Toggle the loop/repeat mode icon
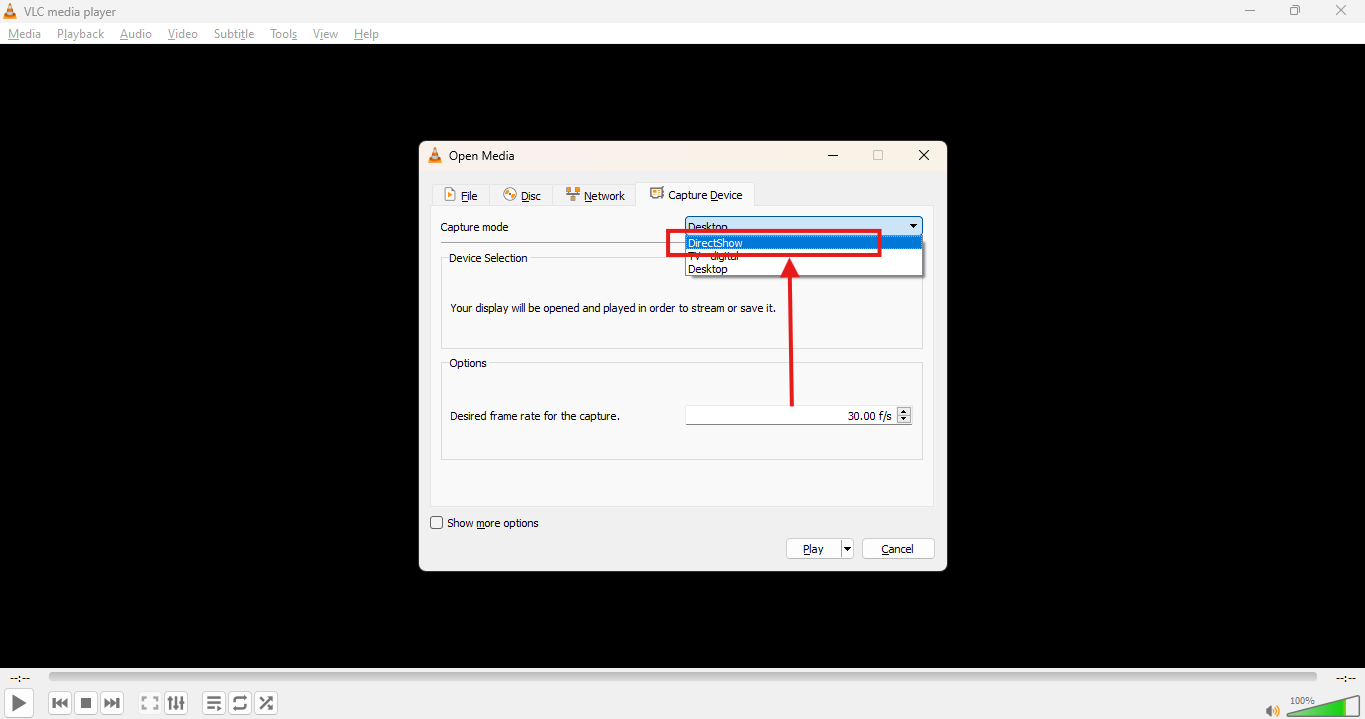The image size is (1365, 719). [x=240, y=703]
